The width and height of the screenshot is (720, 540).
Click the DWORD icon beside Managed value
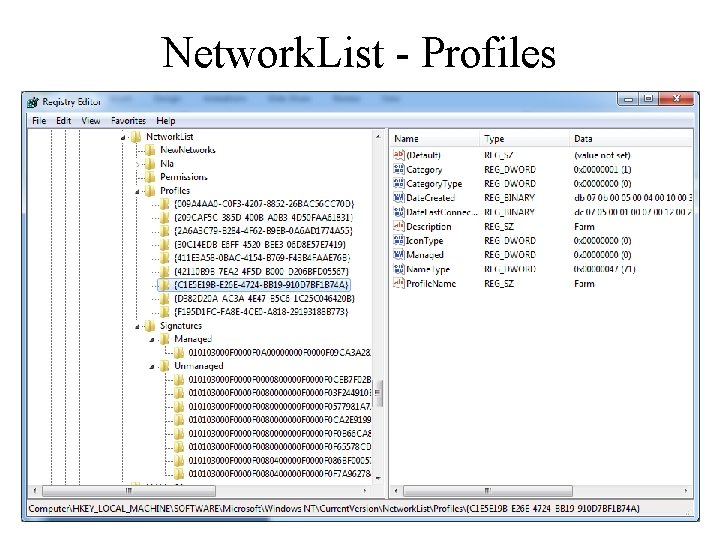399,255
